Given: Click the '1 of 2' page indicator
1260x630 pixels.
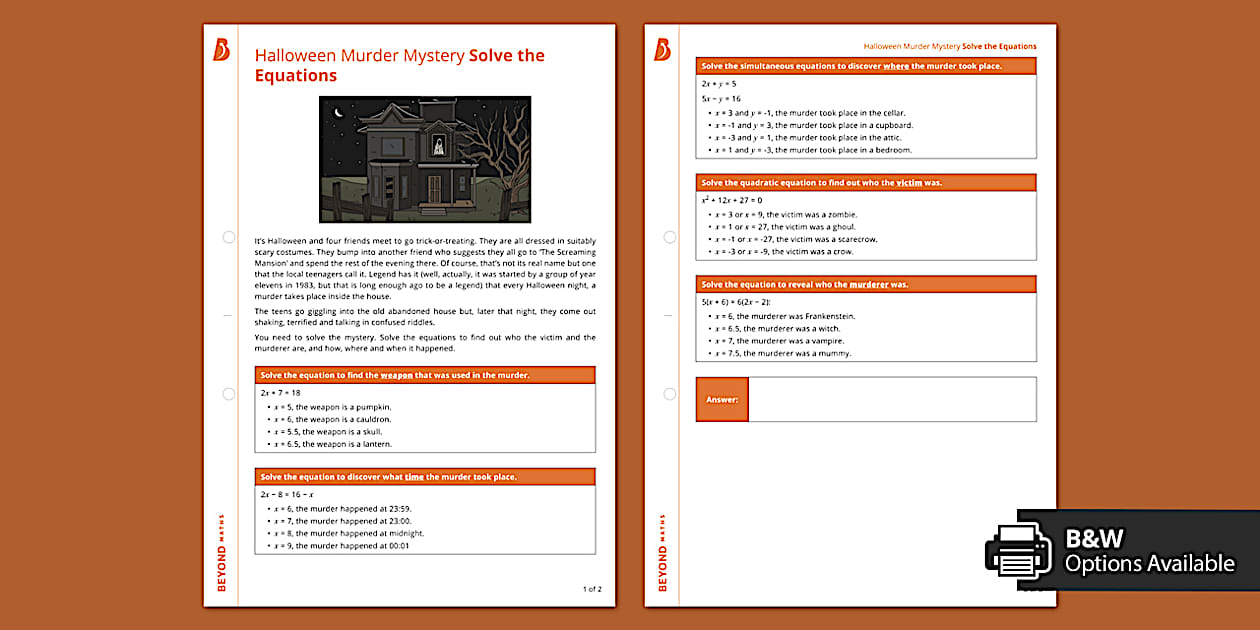Looking at the screenshot, I should (x=592, y=589).
